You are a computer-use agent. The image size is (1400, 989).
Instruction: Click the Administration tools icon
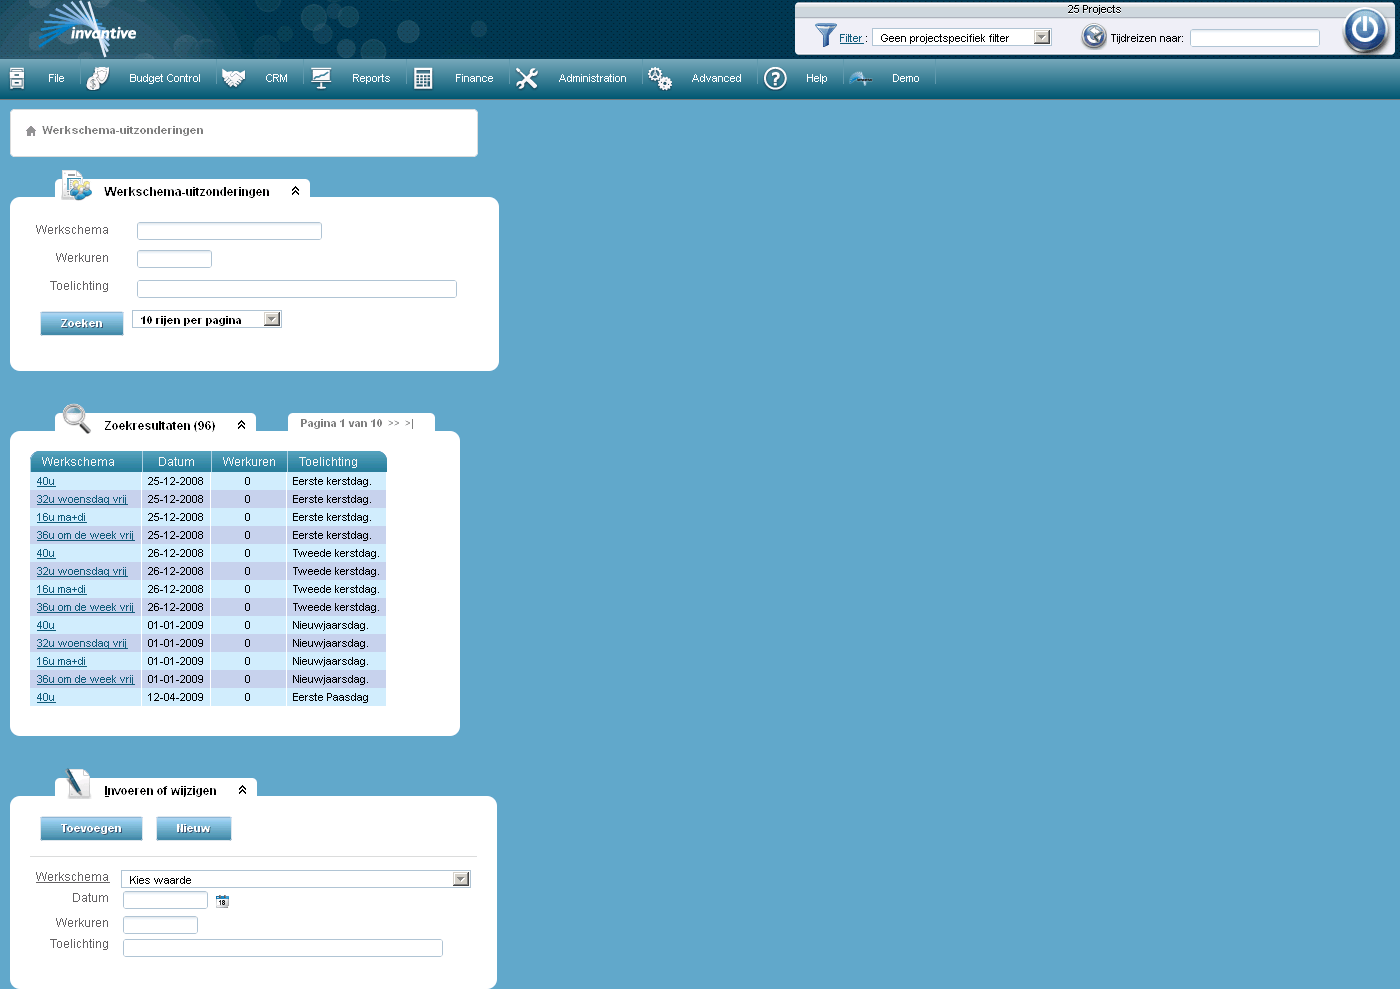[x=527, y=78]
